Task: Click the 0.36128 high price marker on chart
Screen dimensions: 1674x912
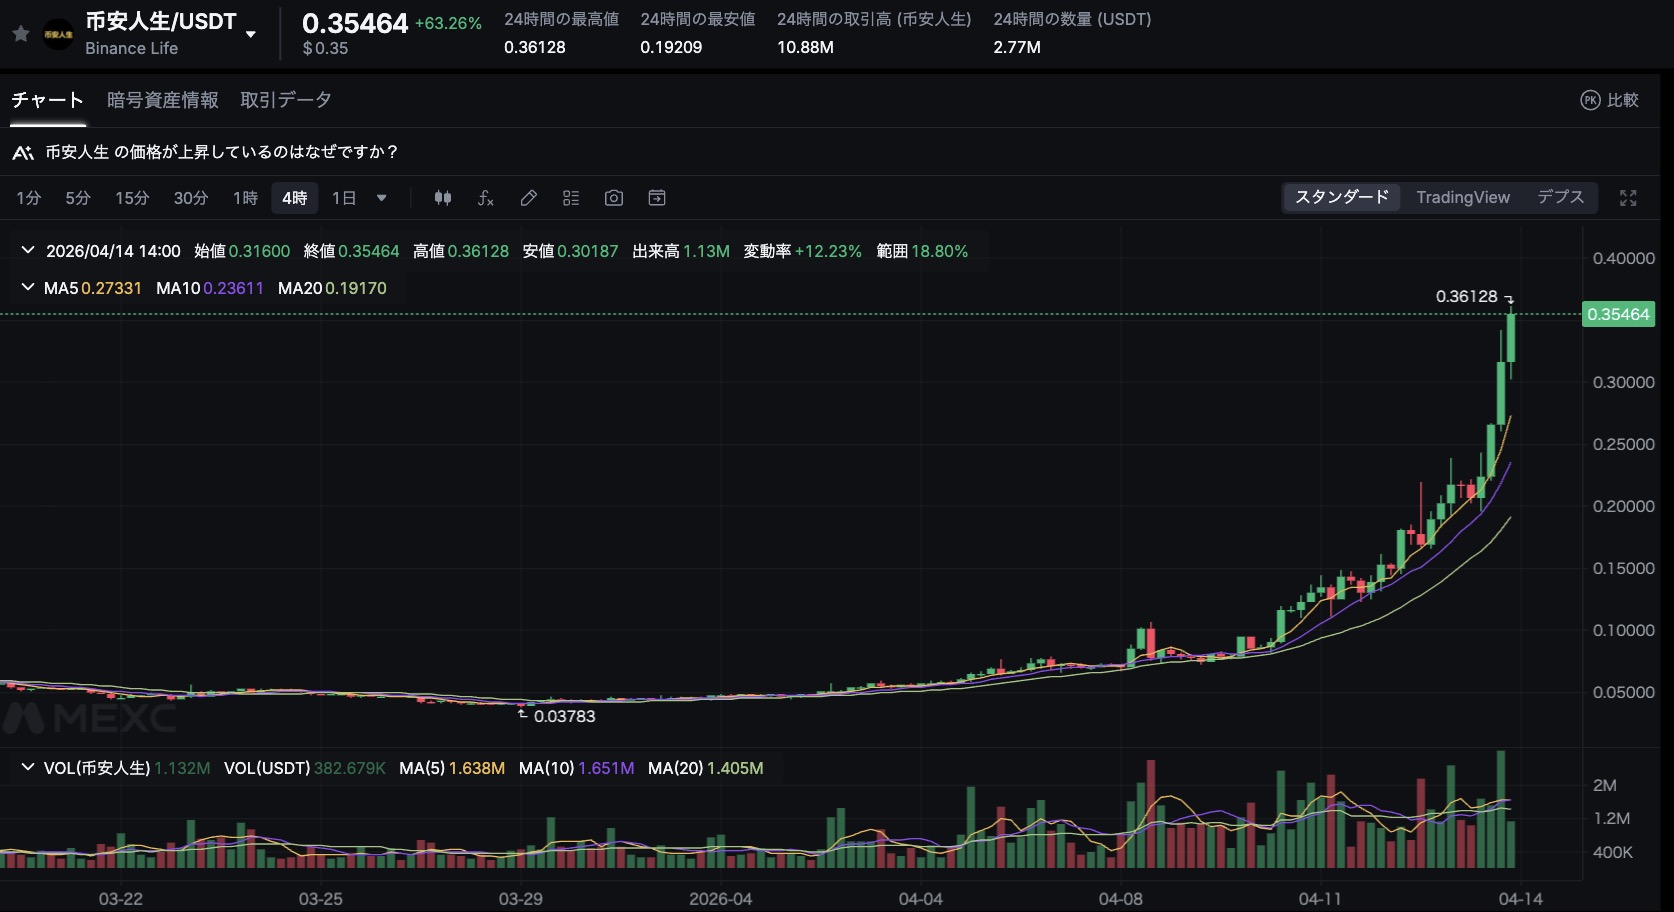Action: click(1467, 296)
